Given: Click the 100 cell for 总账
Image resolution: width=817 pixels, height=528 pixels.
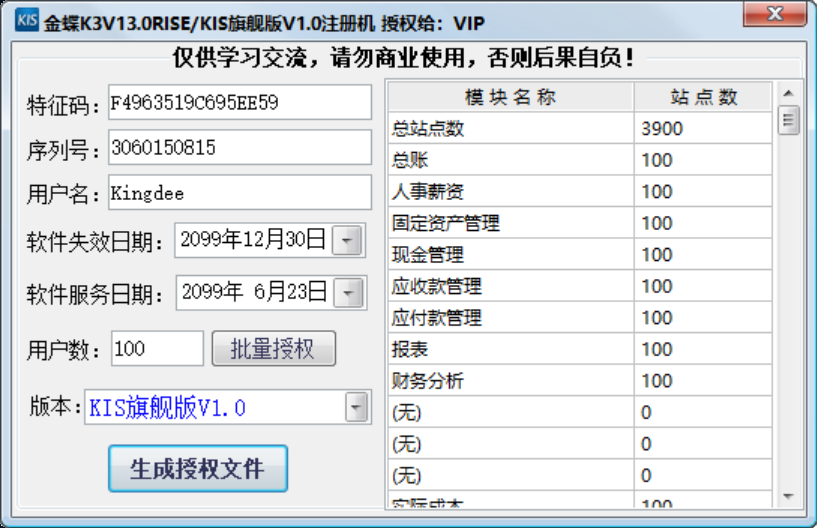Looking at the screenshot, I should (703, 160).
